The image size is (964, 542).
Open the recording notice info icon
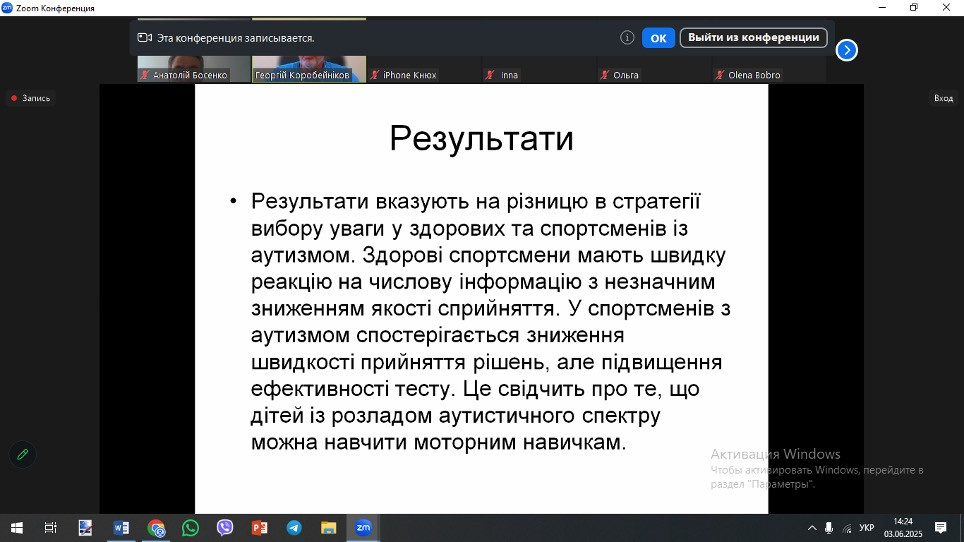pos(627,38)
